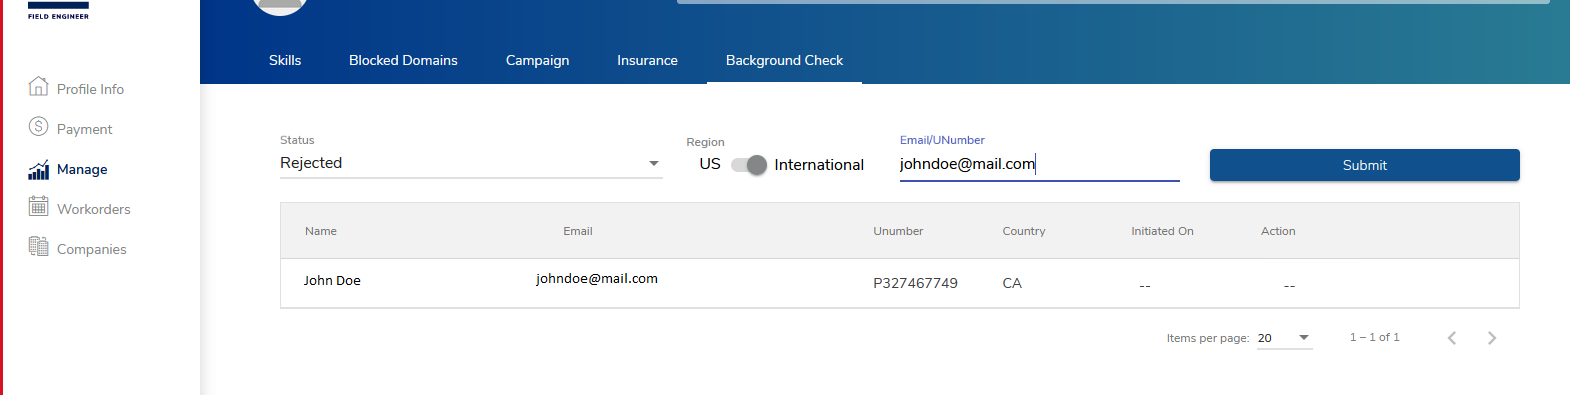Go to previous page arrow
1570x395 pixels.
point(1452,338)
